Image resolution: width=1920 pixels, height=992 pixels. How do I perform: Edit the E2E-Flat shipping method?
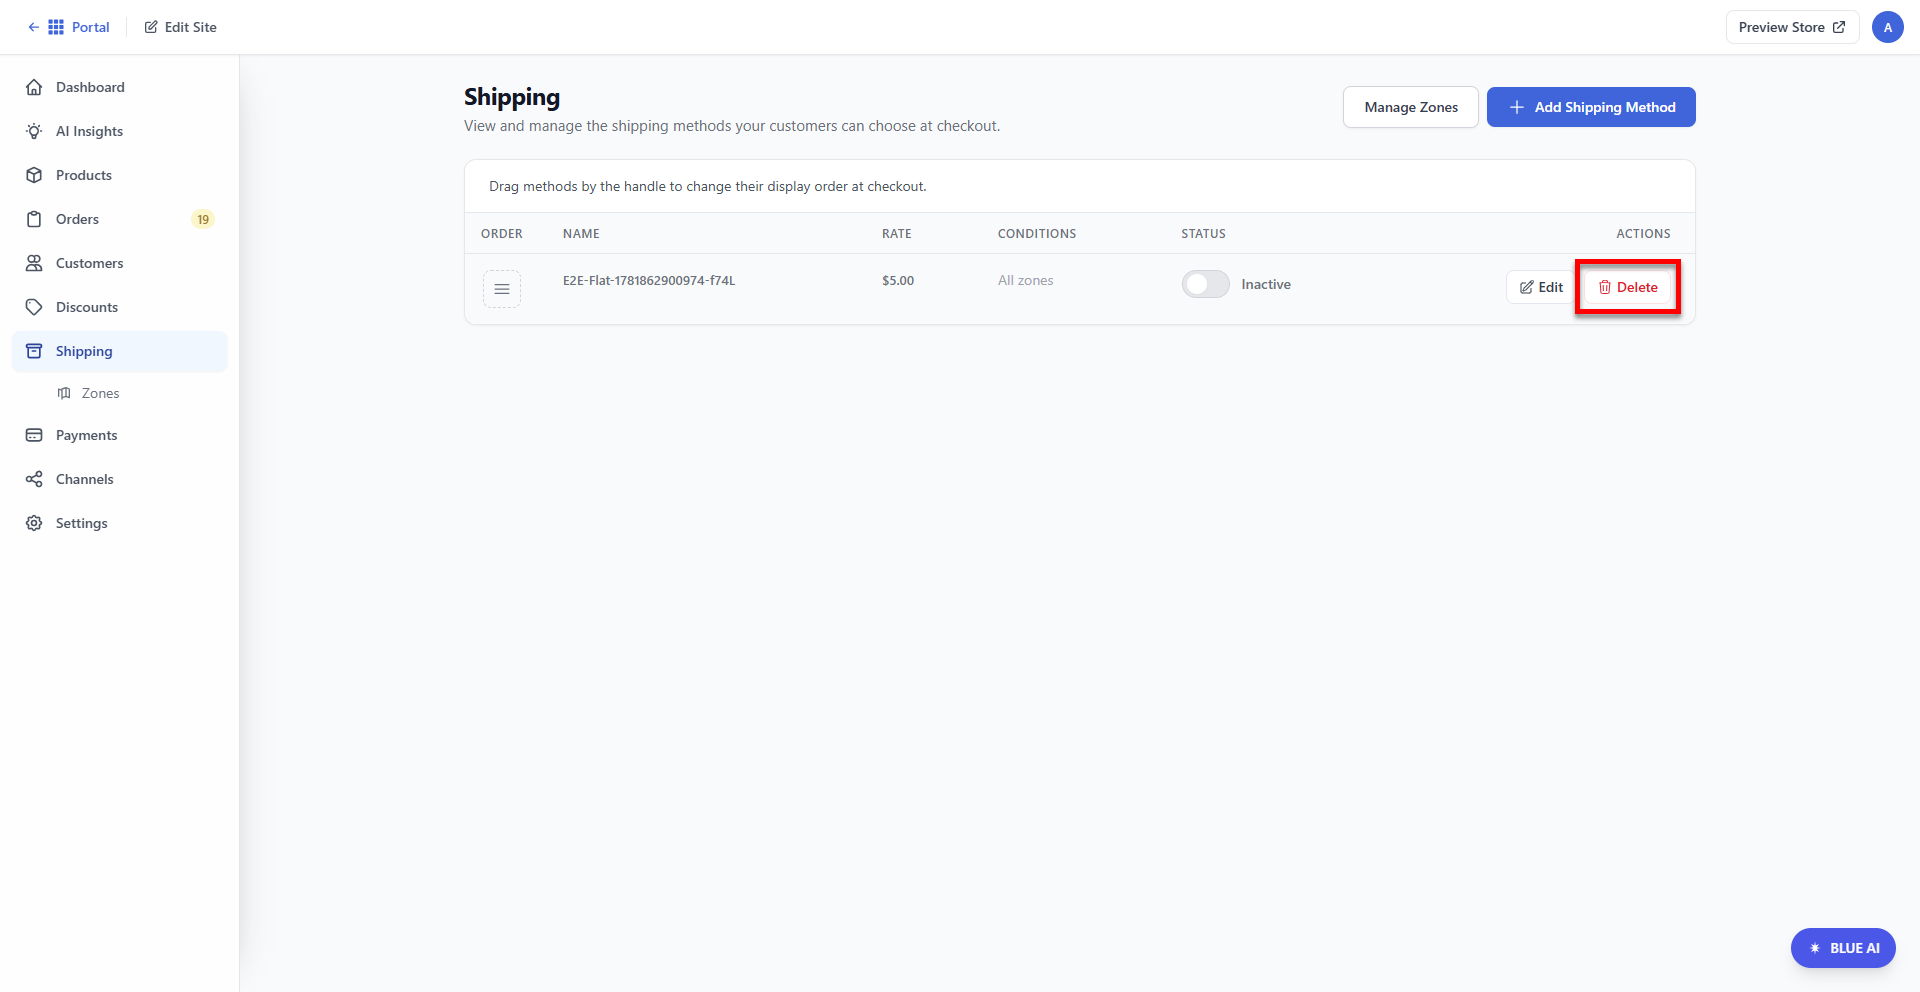click(1541, 287)
